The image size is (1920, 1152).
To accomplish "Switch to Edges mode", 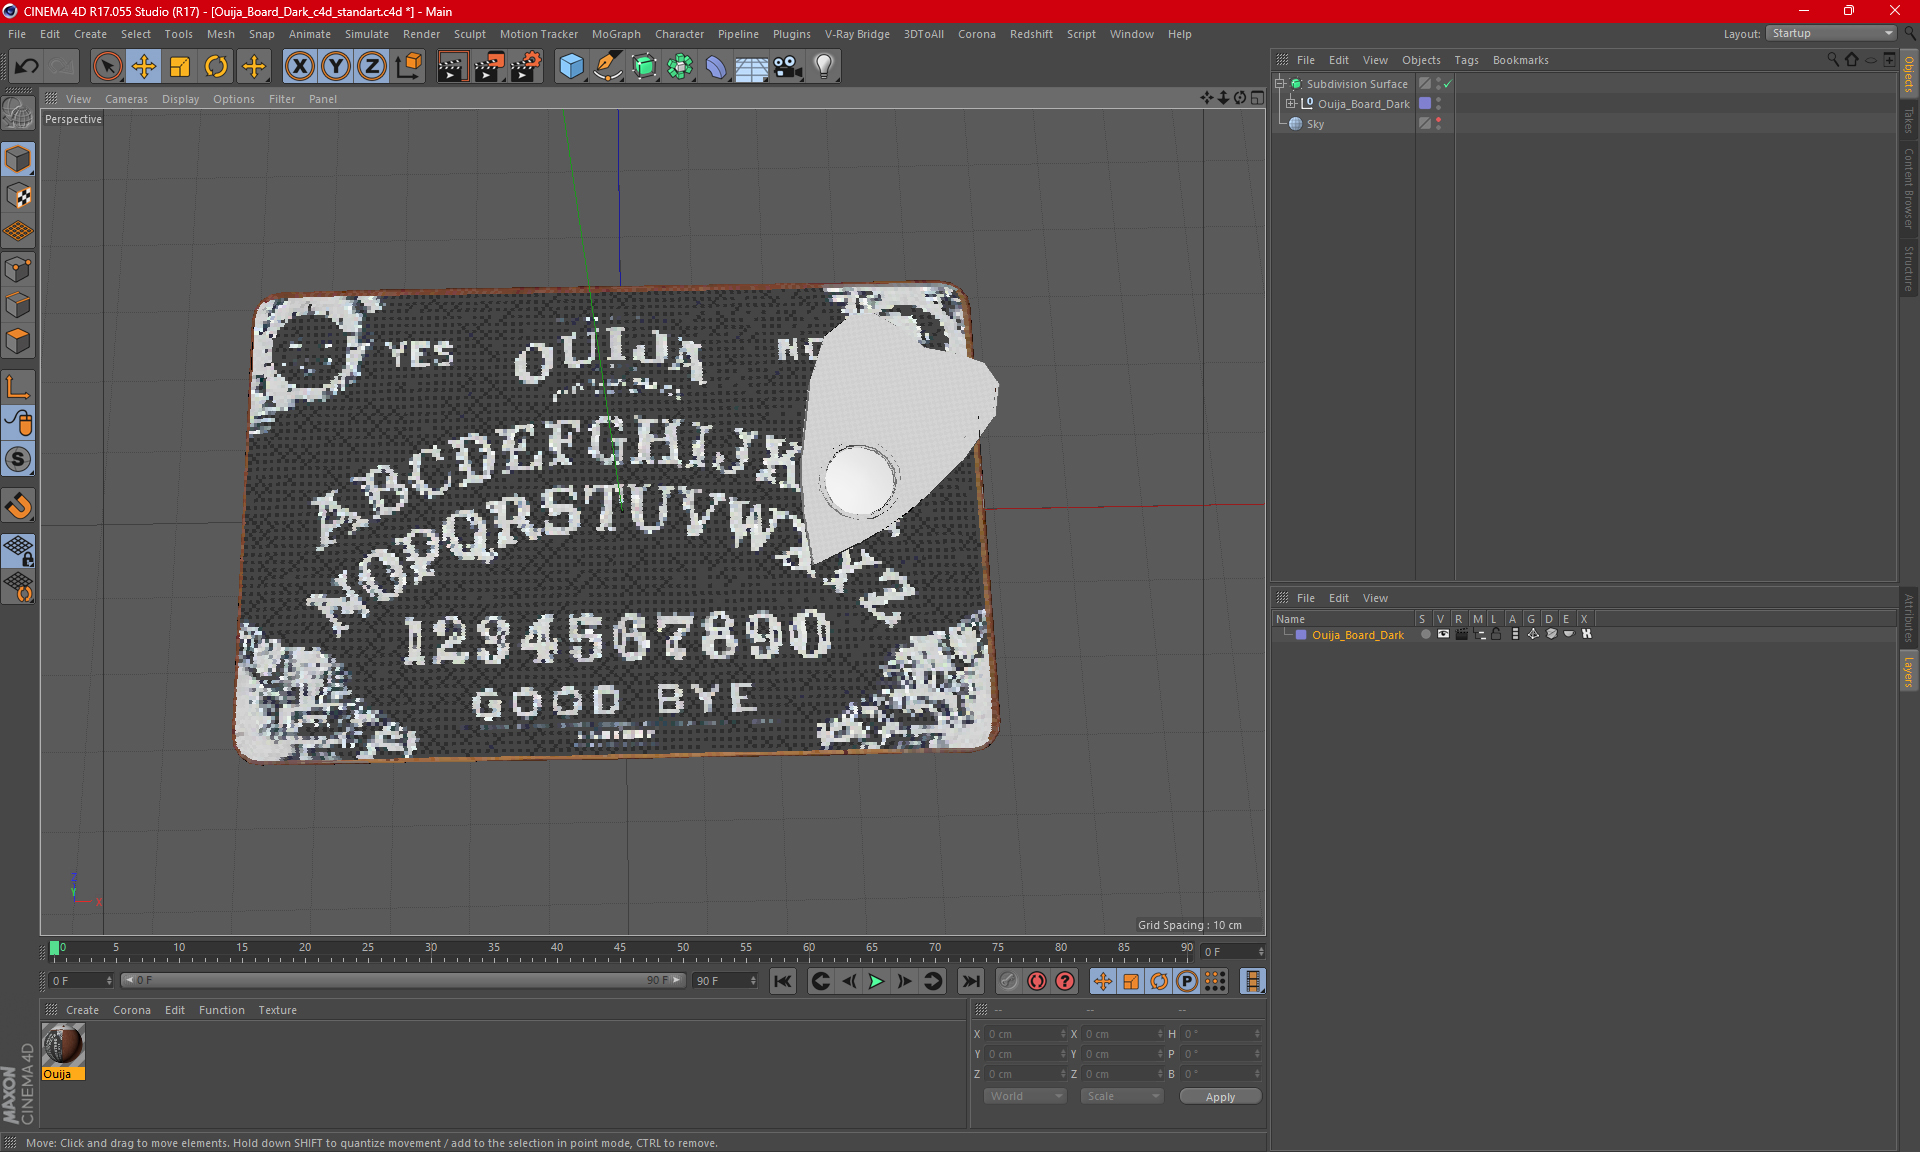I will 18,305.
